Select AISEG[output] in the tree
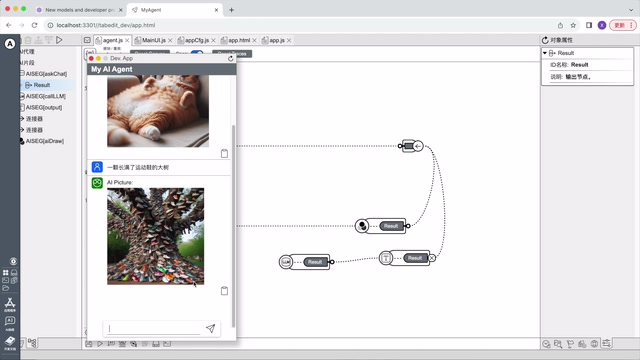 44,107
